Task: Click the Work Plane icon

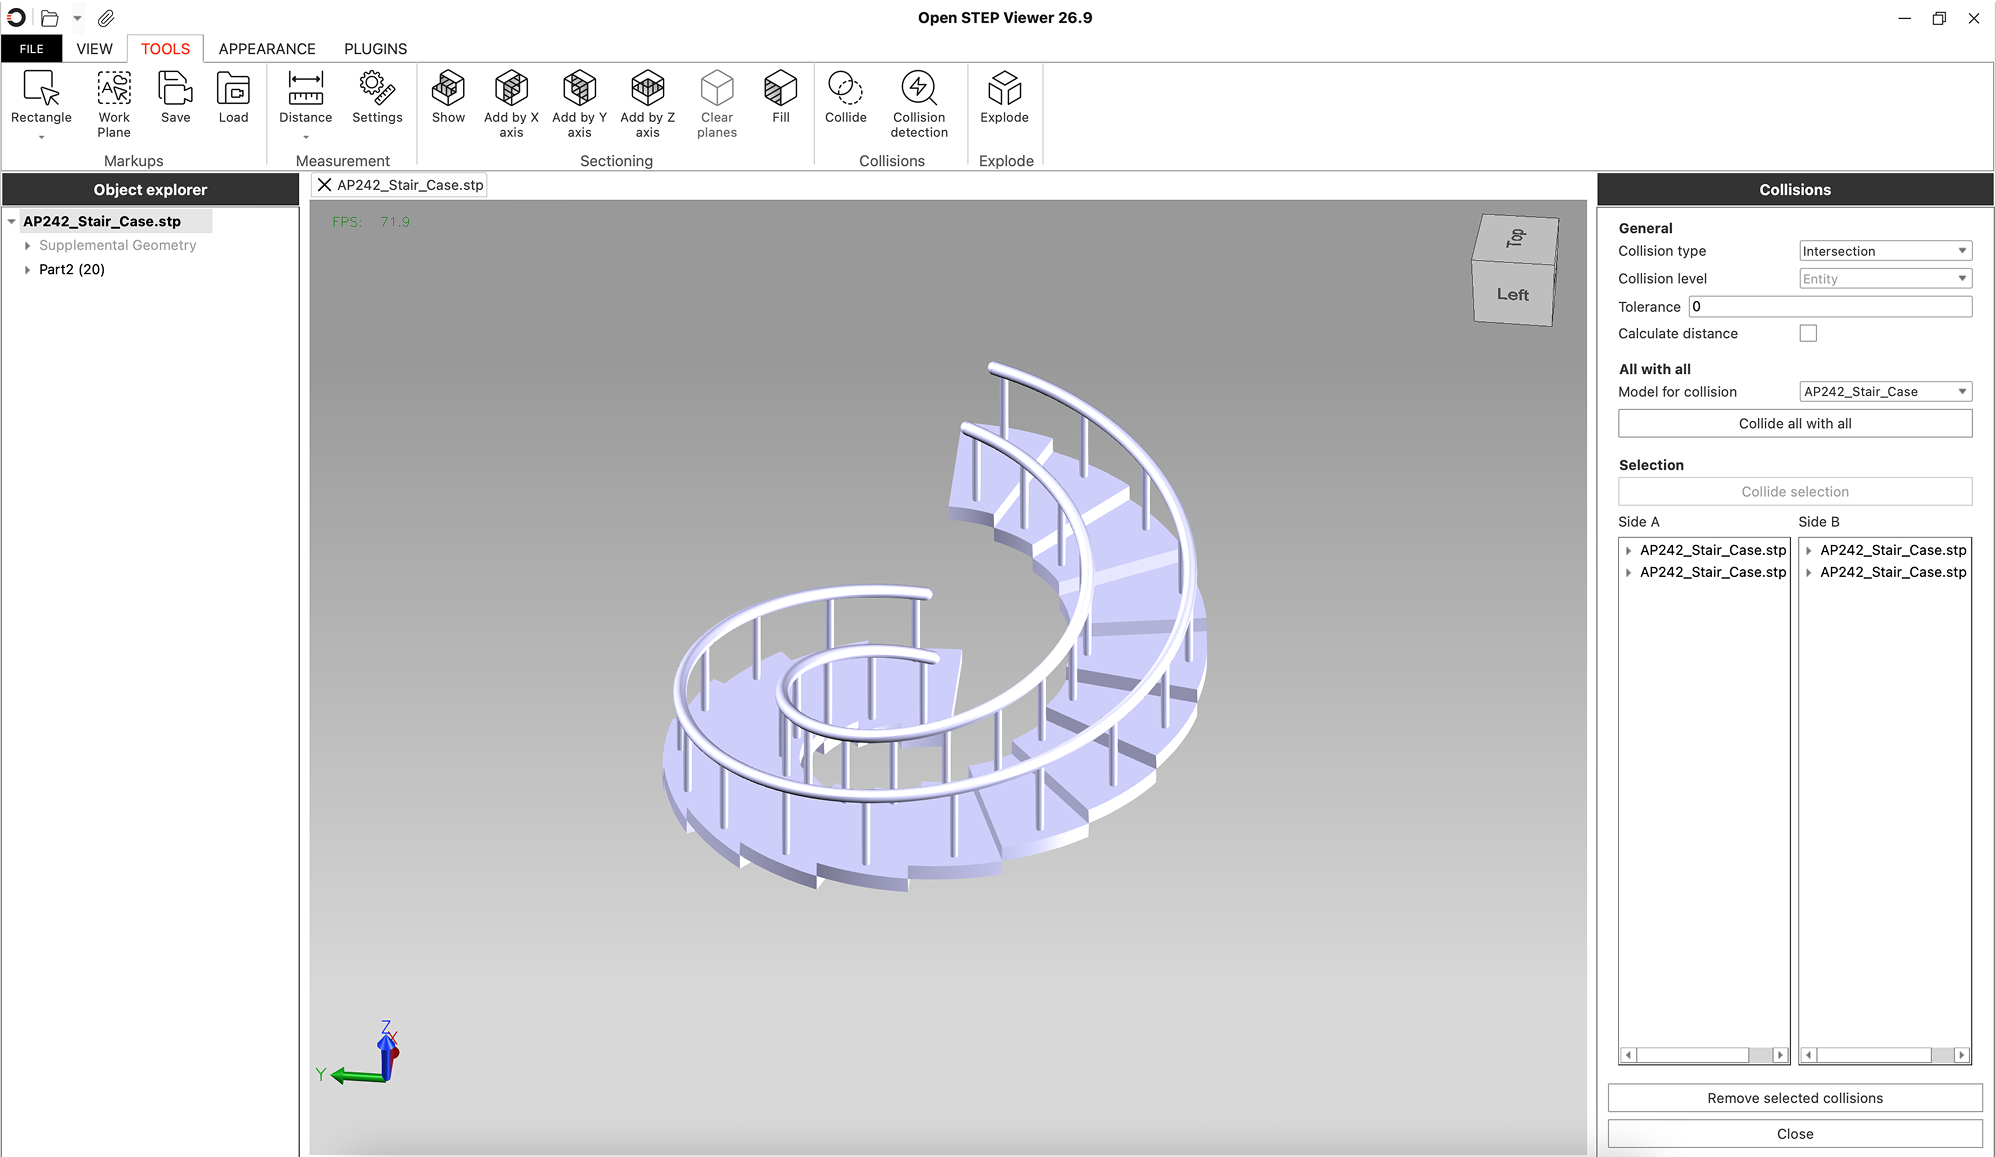Action: (x=114, y=90)
